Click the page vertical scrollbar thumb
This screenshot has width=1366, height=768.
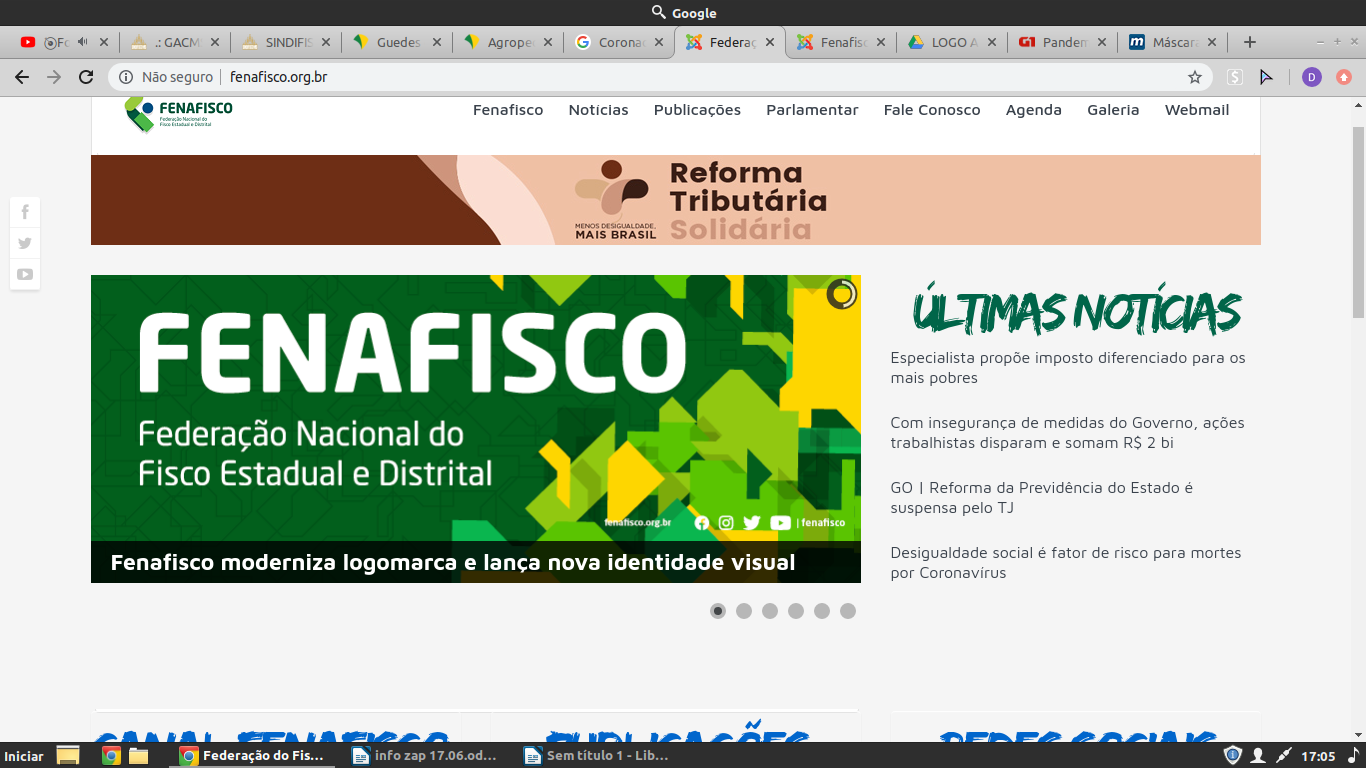click(x=1358, y=222)
